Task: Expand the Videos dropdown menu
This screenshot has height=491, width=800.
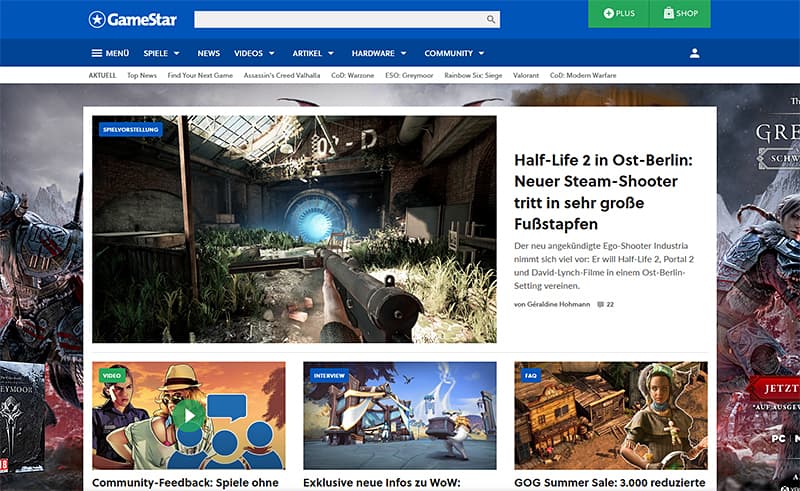Action: [x=254, y=53]
